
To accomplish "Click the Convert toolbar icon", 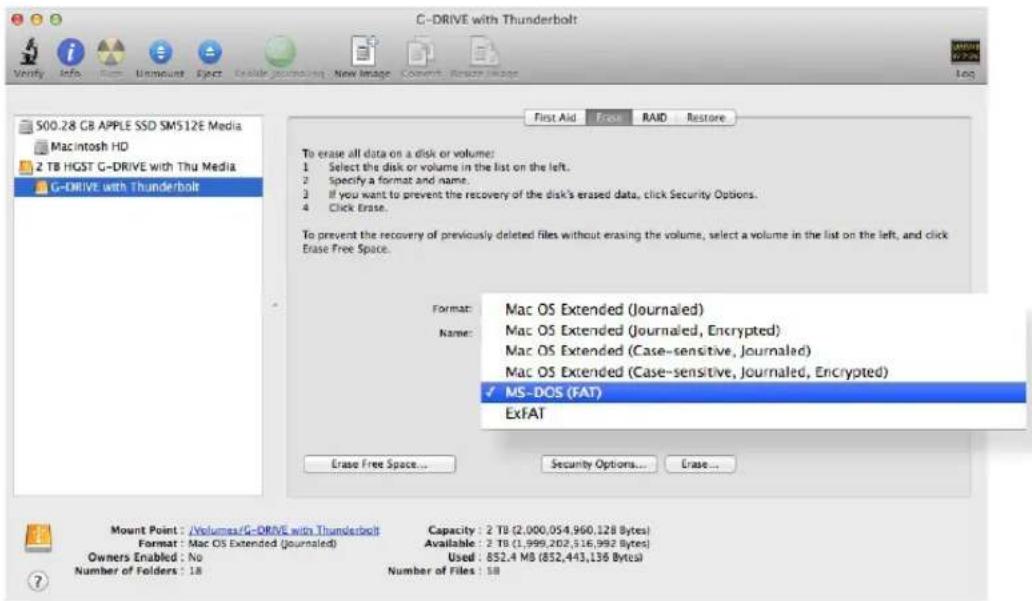I will coord(421,51).
